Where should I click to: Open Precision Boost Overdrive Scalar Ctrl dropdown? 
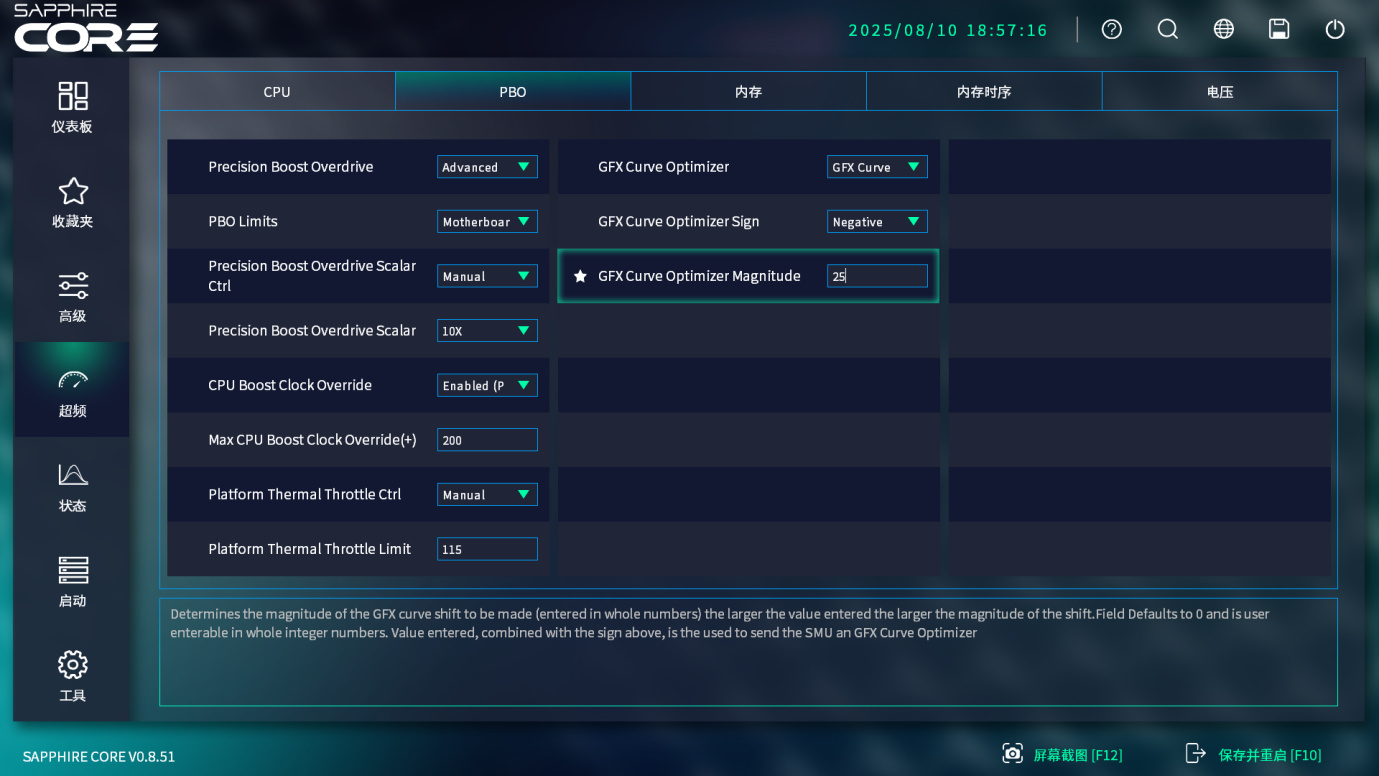487,276
